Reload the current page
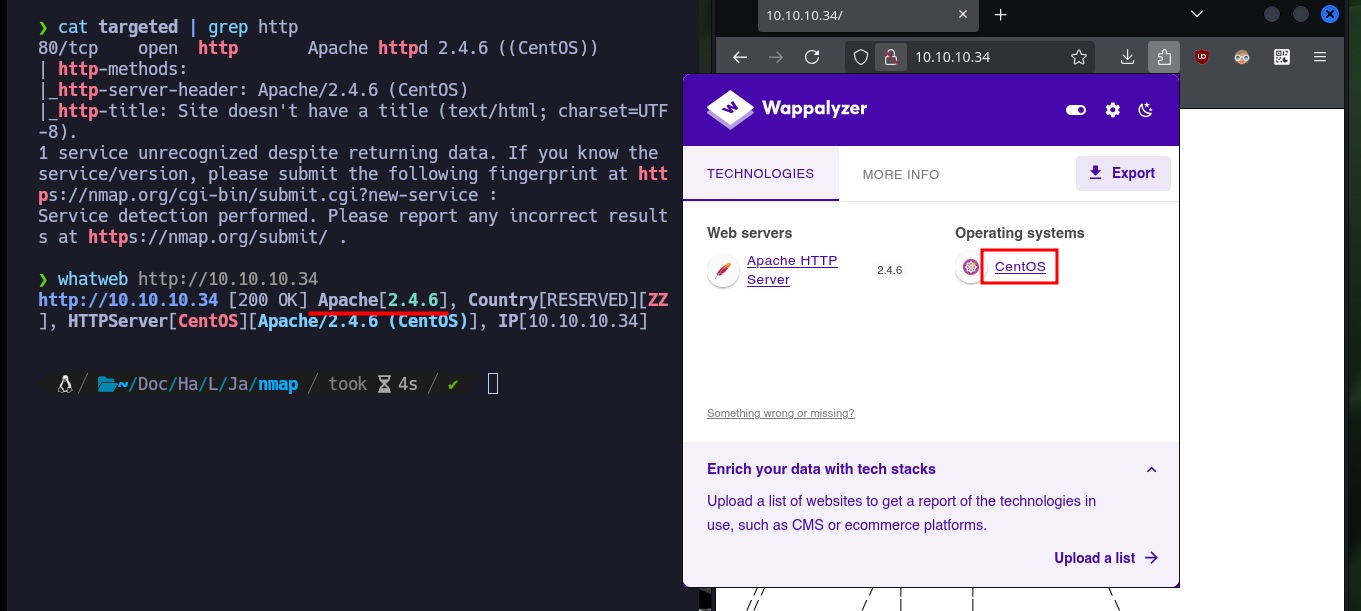 point(812,57)
